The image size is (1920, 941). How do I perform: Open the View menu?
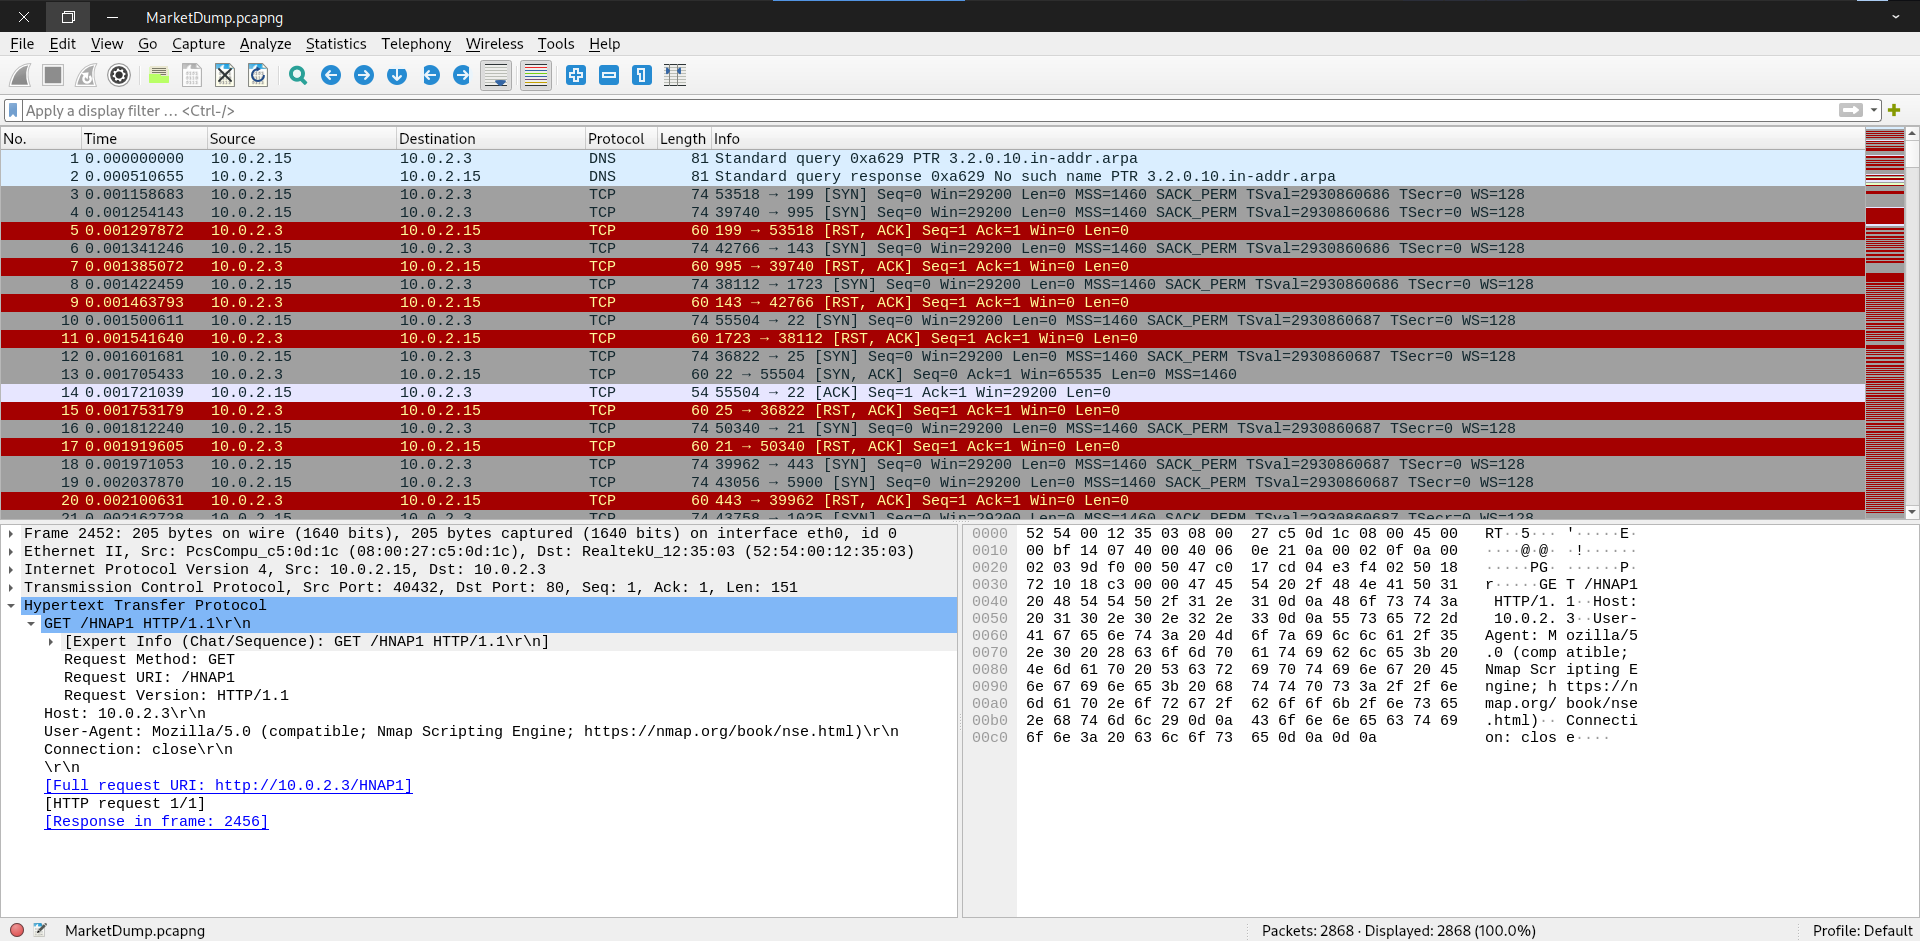(107, 44)
